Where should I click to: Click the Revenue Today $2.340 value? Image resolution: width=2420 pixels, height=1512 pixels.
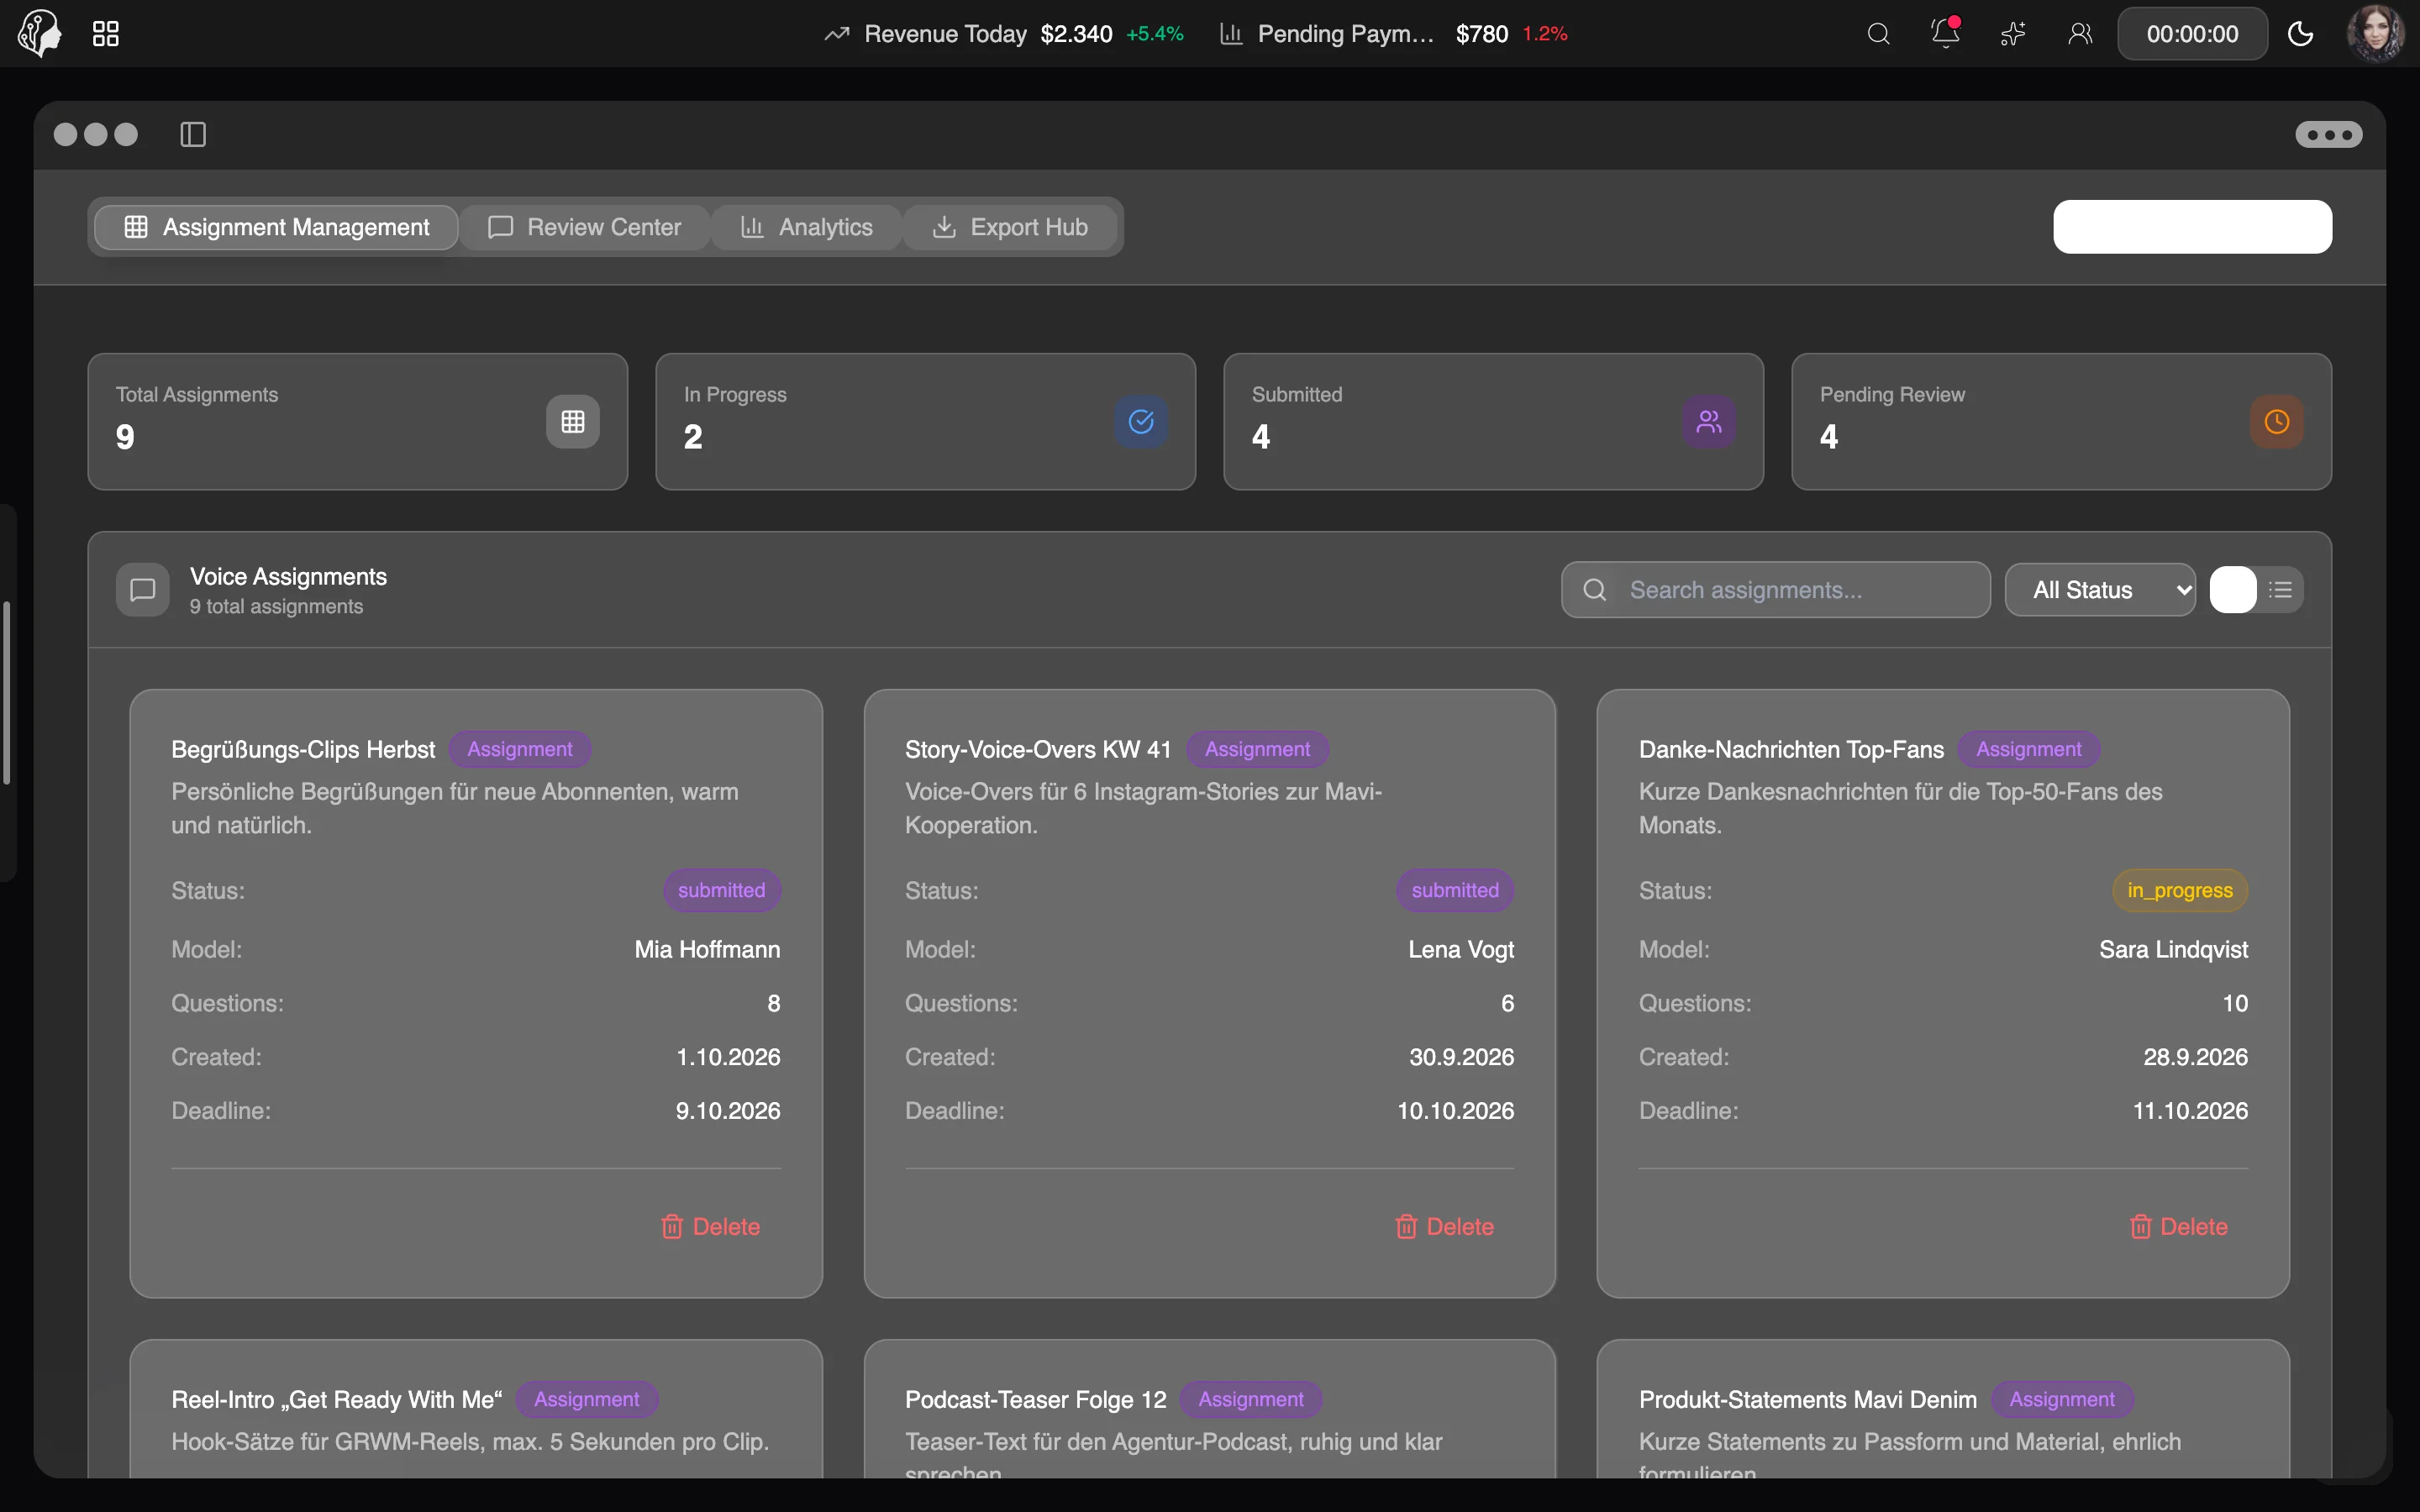click(x=1076, y=34)
